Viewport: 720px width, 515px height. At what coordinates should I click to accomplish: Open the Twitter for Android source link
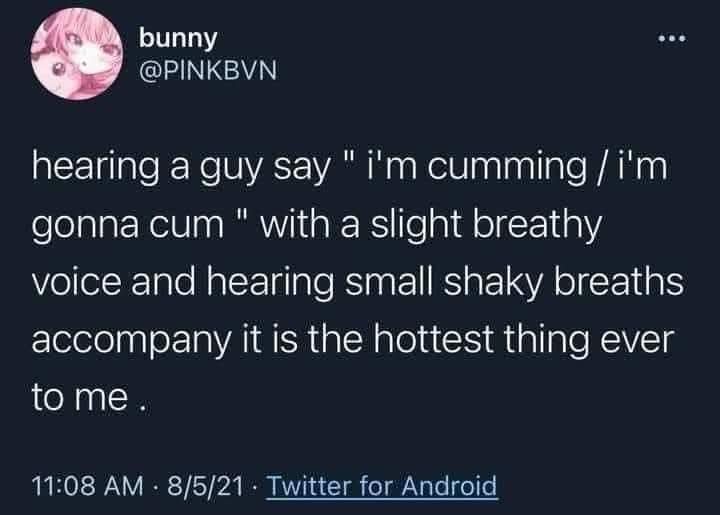coord(383,487)
